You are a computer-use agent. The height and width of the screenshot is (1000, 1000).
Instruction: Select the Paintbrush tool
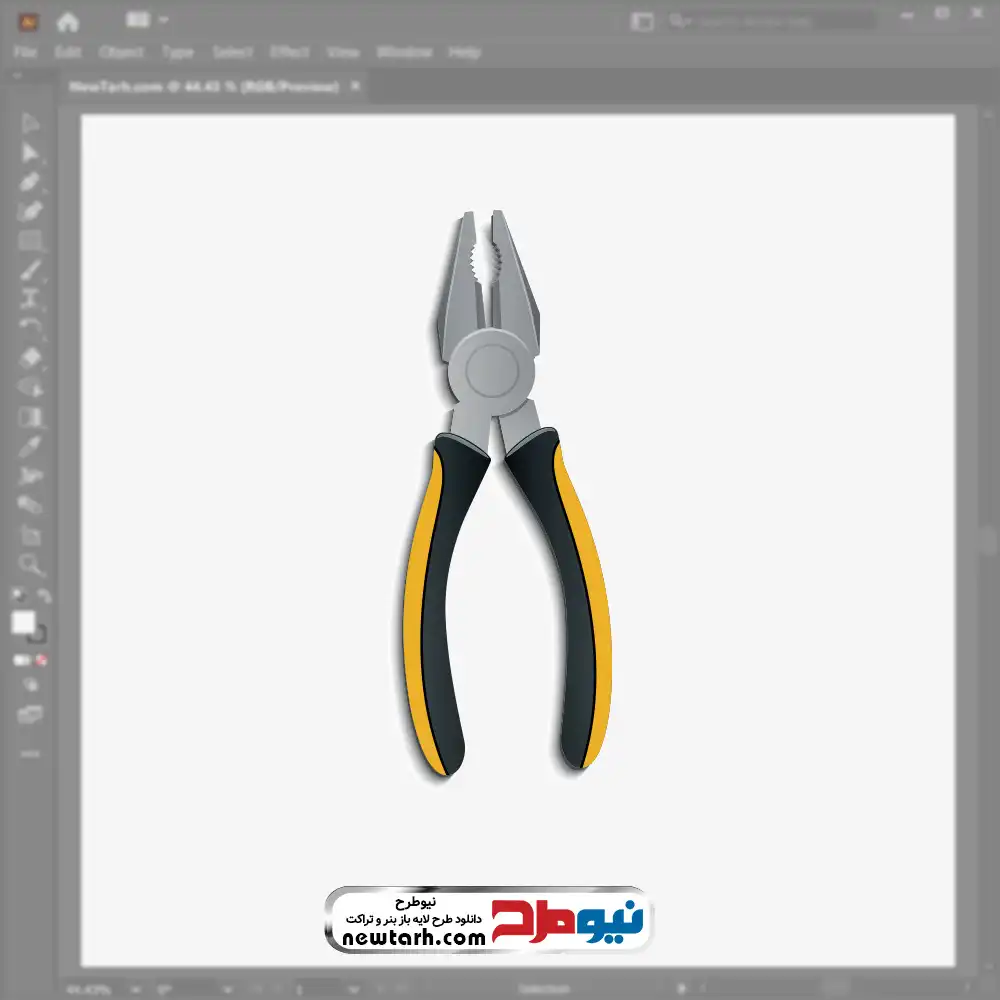(x=30, y=269)
